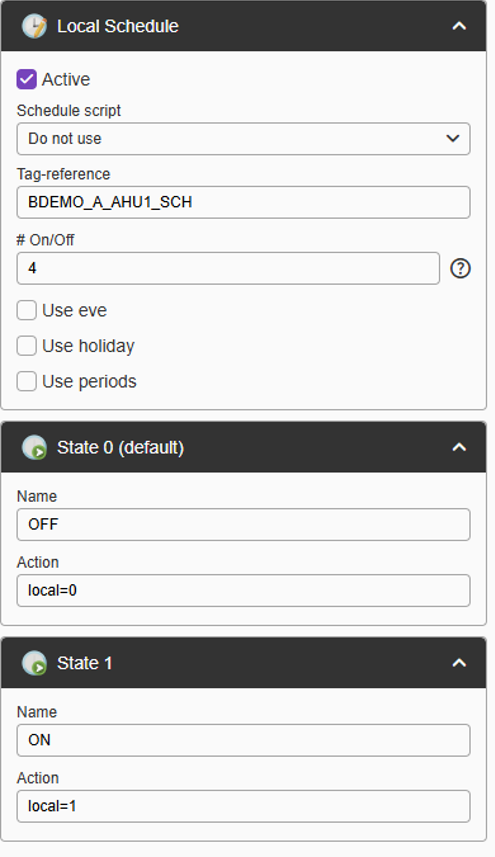The width and height of the screenshot is (495, 857).
Task: Click the State 0 clock icon
Action: (x=34, y=447)
